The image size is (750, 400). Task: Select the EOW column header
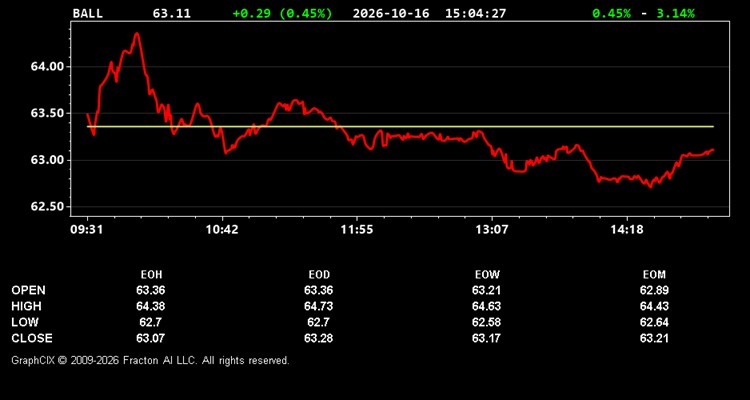point(487,275)
